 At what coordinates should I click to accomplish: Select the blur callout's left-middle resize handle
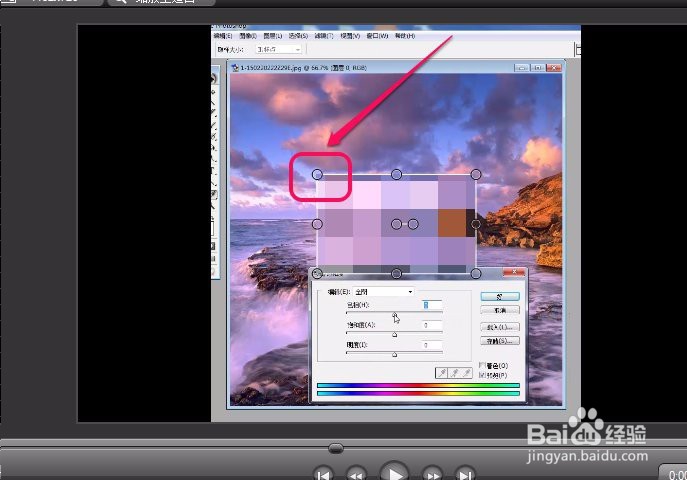click(x=317, y=224)
